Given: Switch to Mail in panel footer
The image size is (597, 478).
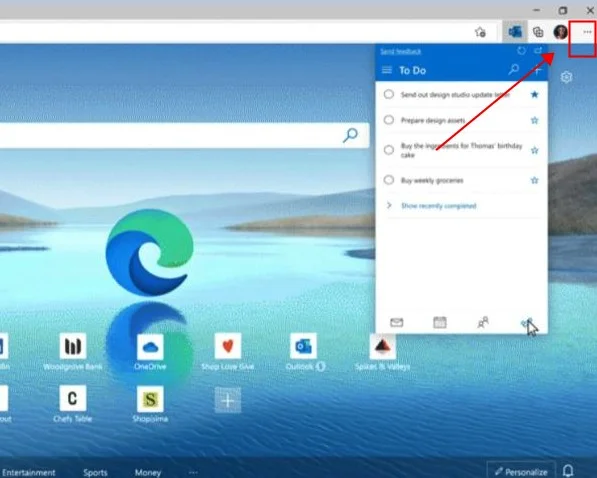Looking at the screenshot, I should [396, 323].
